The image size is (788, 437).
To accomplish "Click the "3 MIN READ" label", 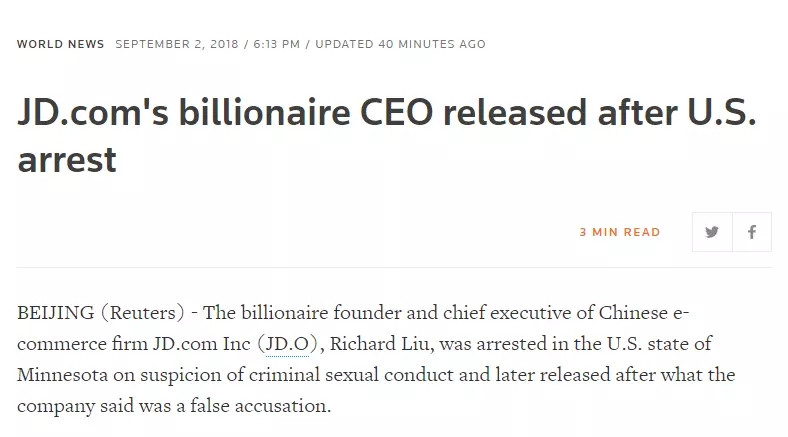I will click(619, 232).
